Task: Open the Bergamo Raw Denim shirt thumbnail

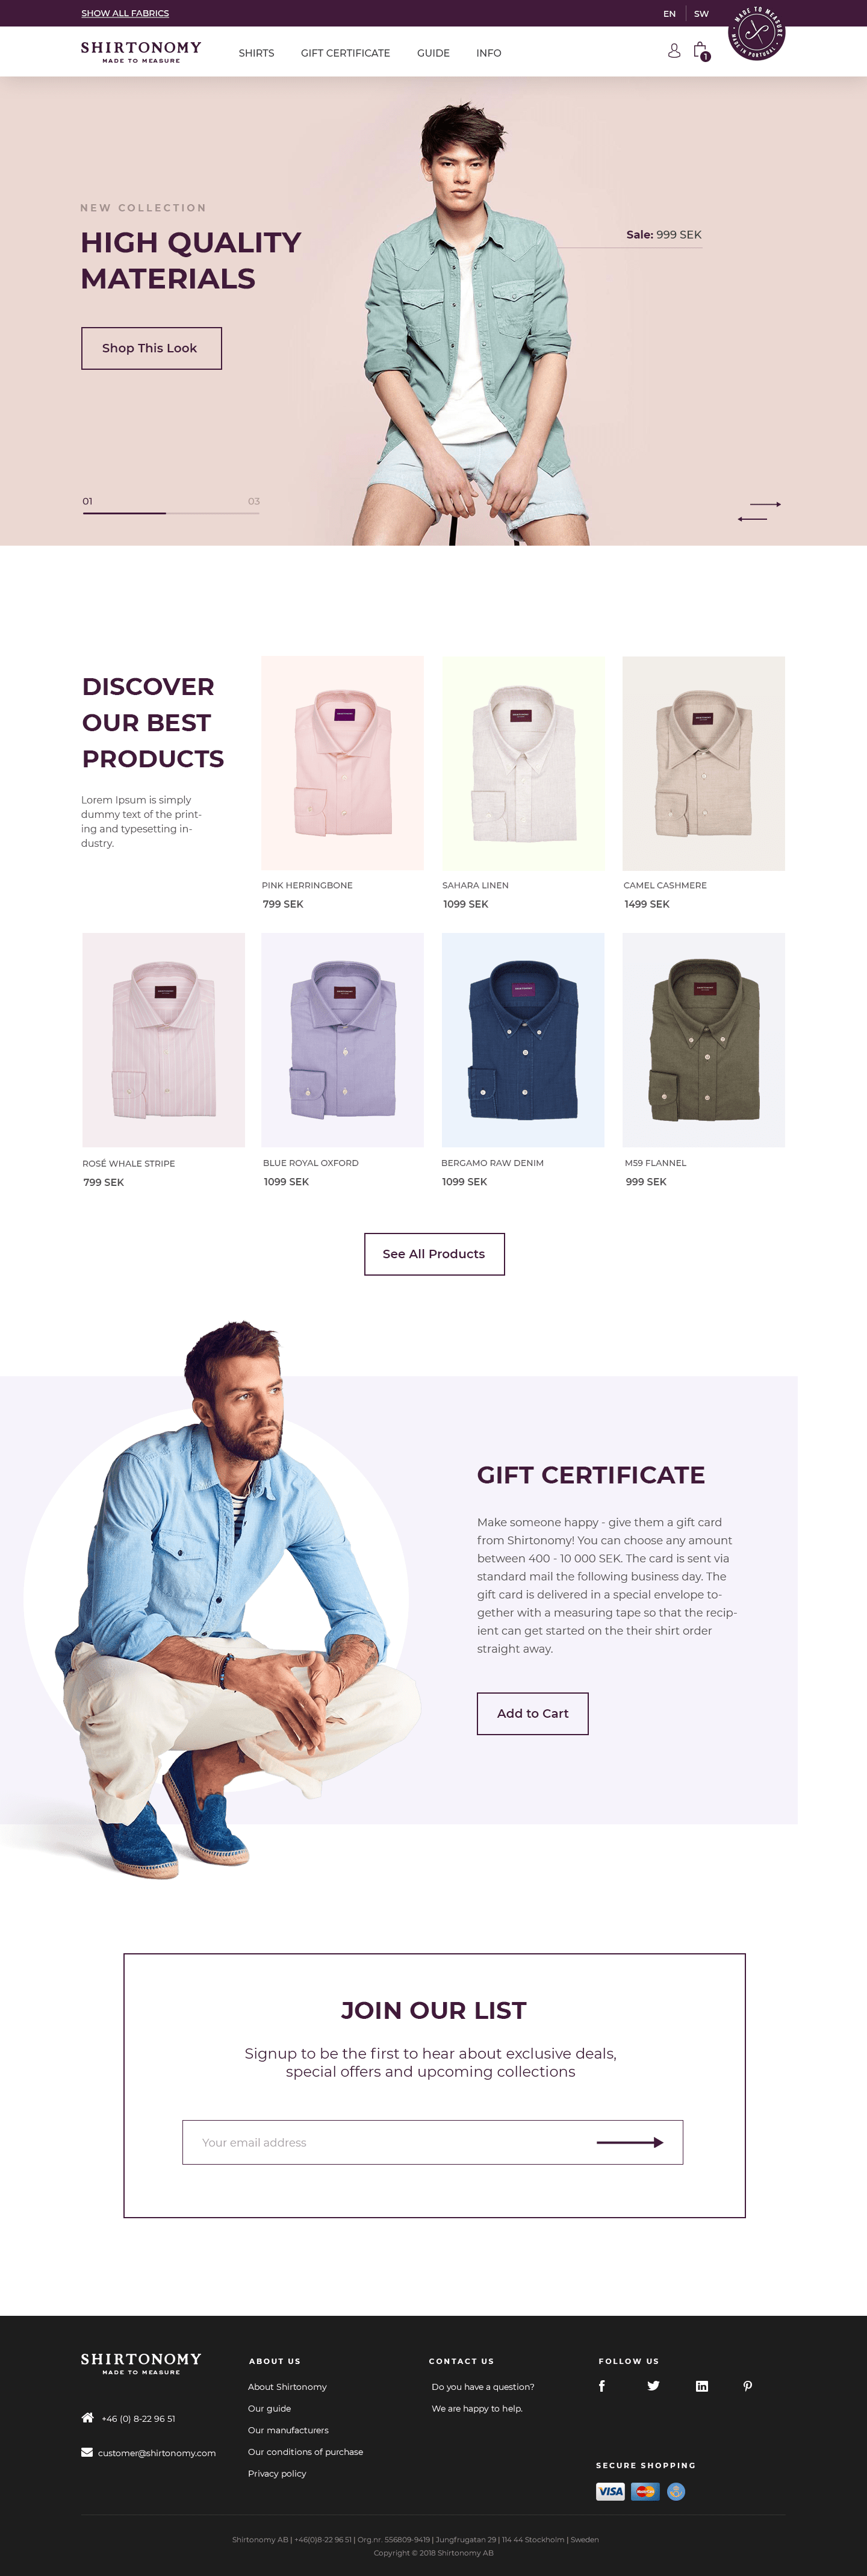Action: (523, 1040)
